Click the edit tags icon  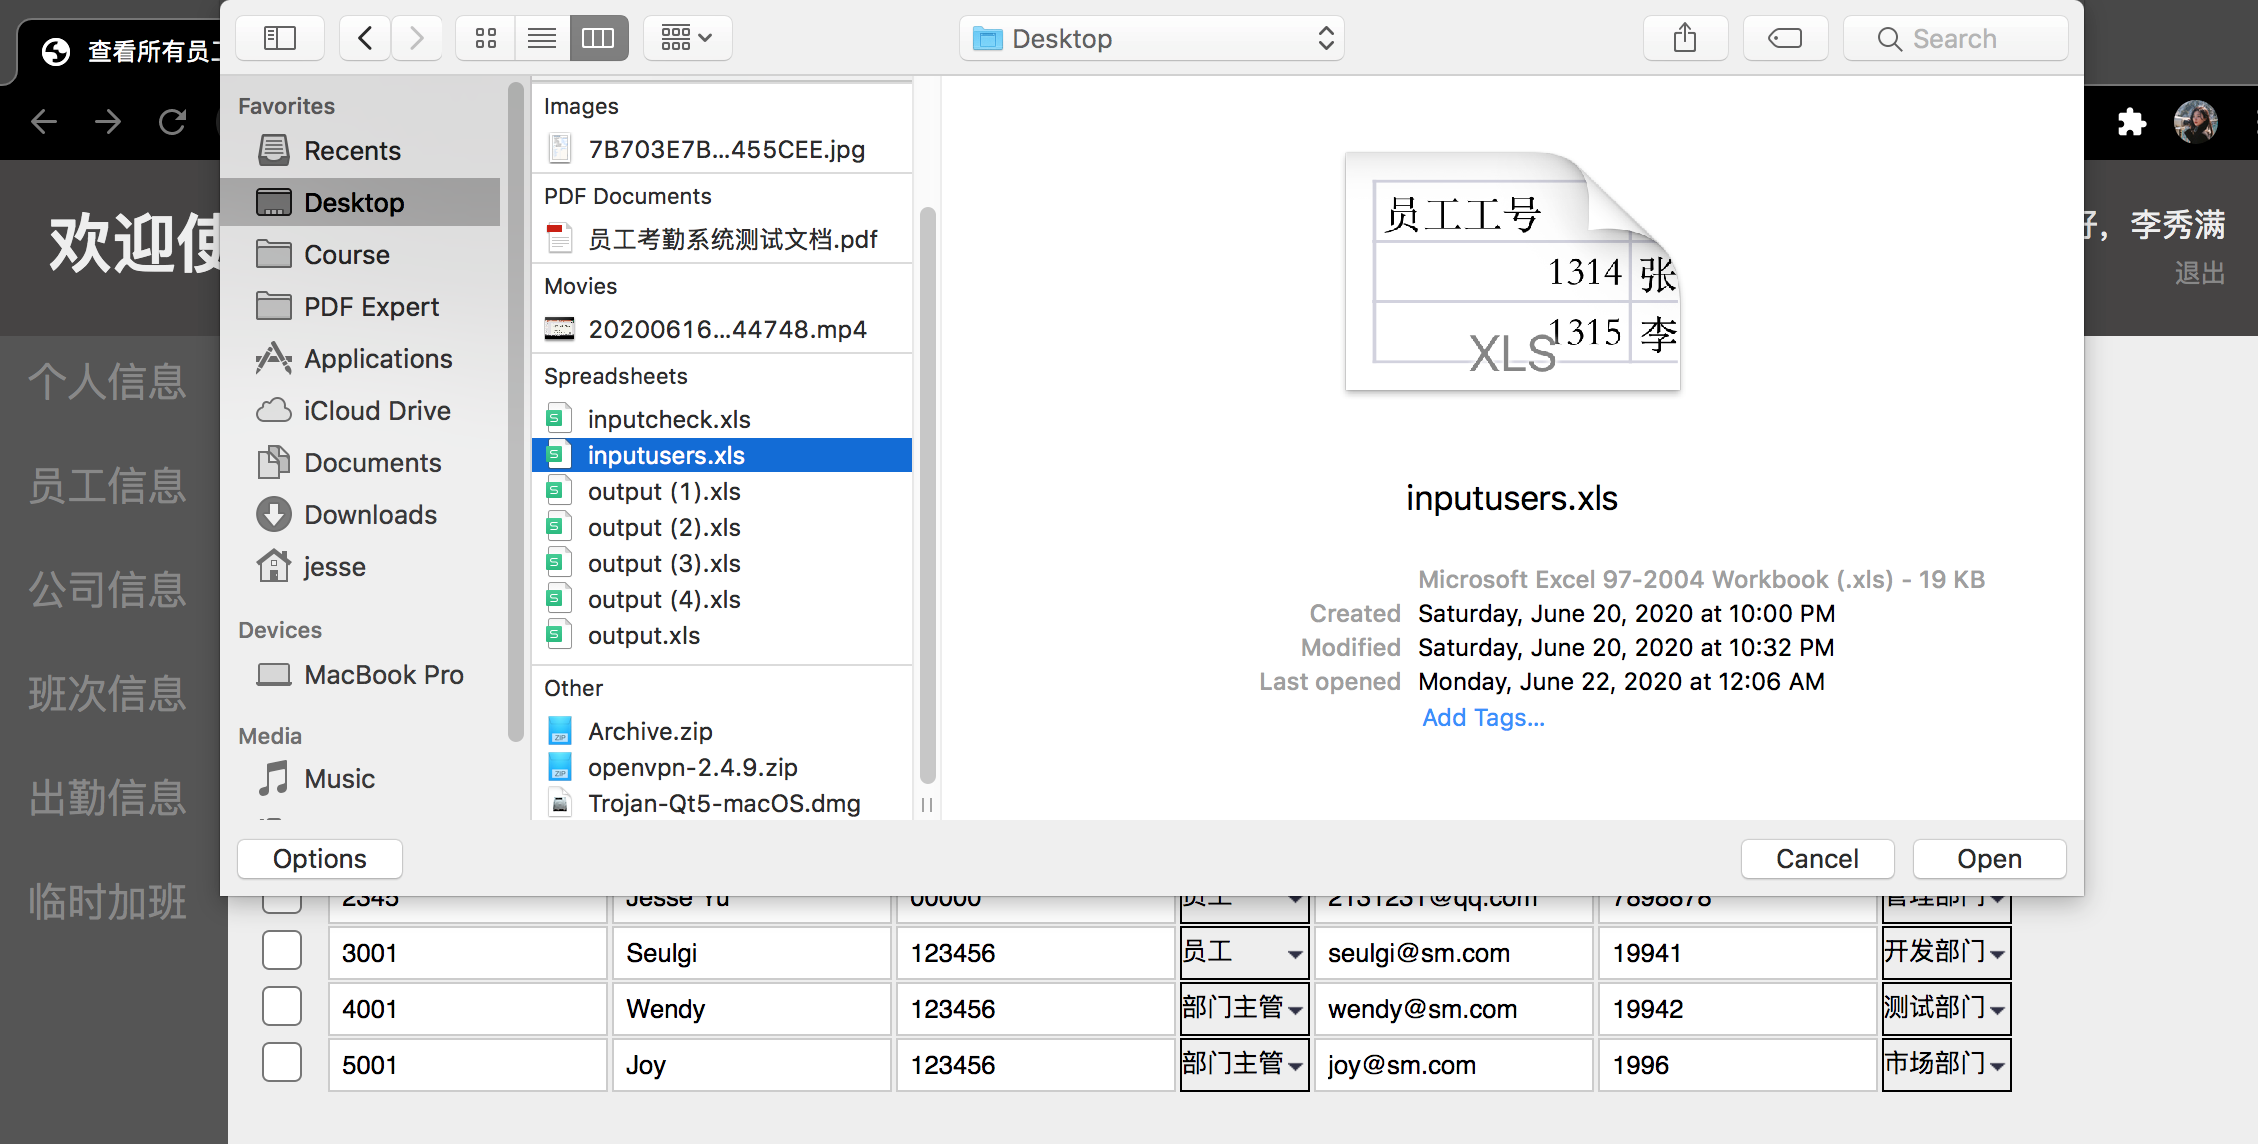1785,38
